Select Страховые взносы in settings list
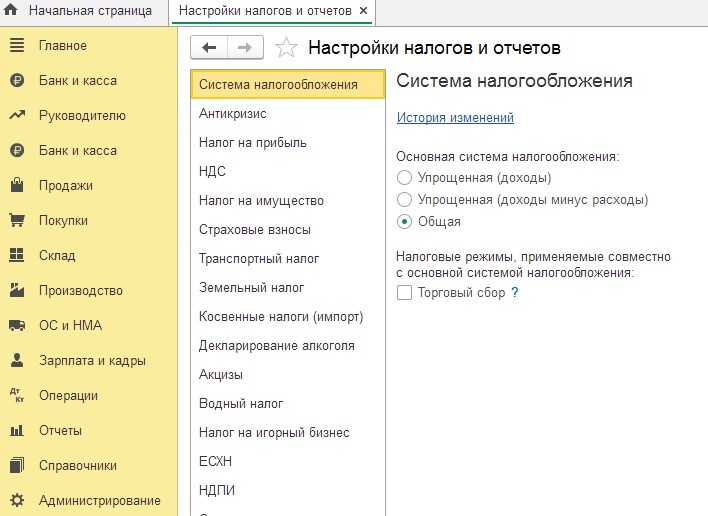Image resolution: width=708 pixels, height=516 pixels. pos(288,229)
